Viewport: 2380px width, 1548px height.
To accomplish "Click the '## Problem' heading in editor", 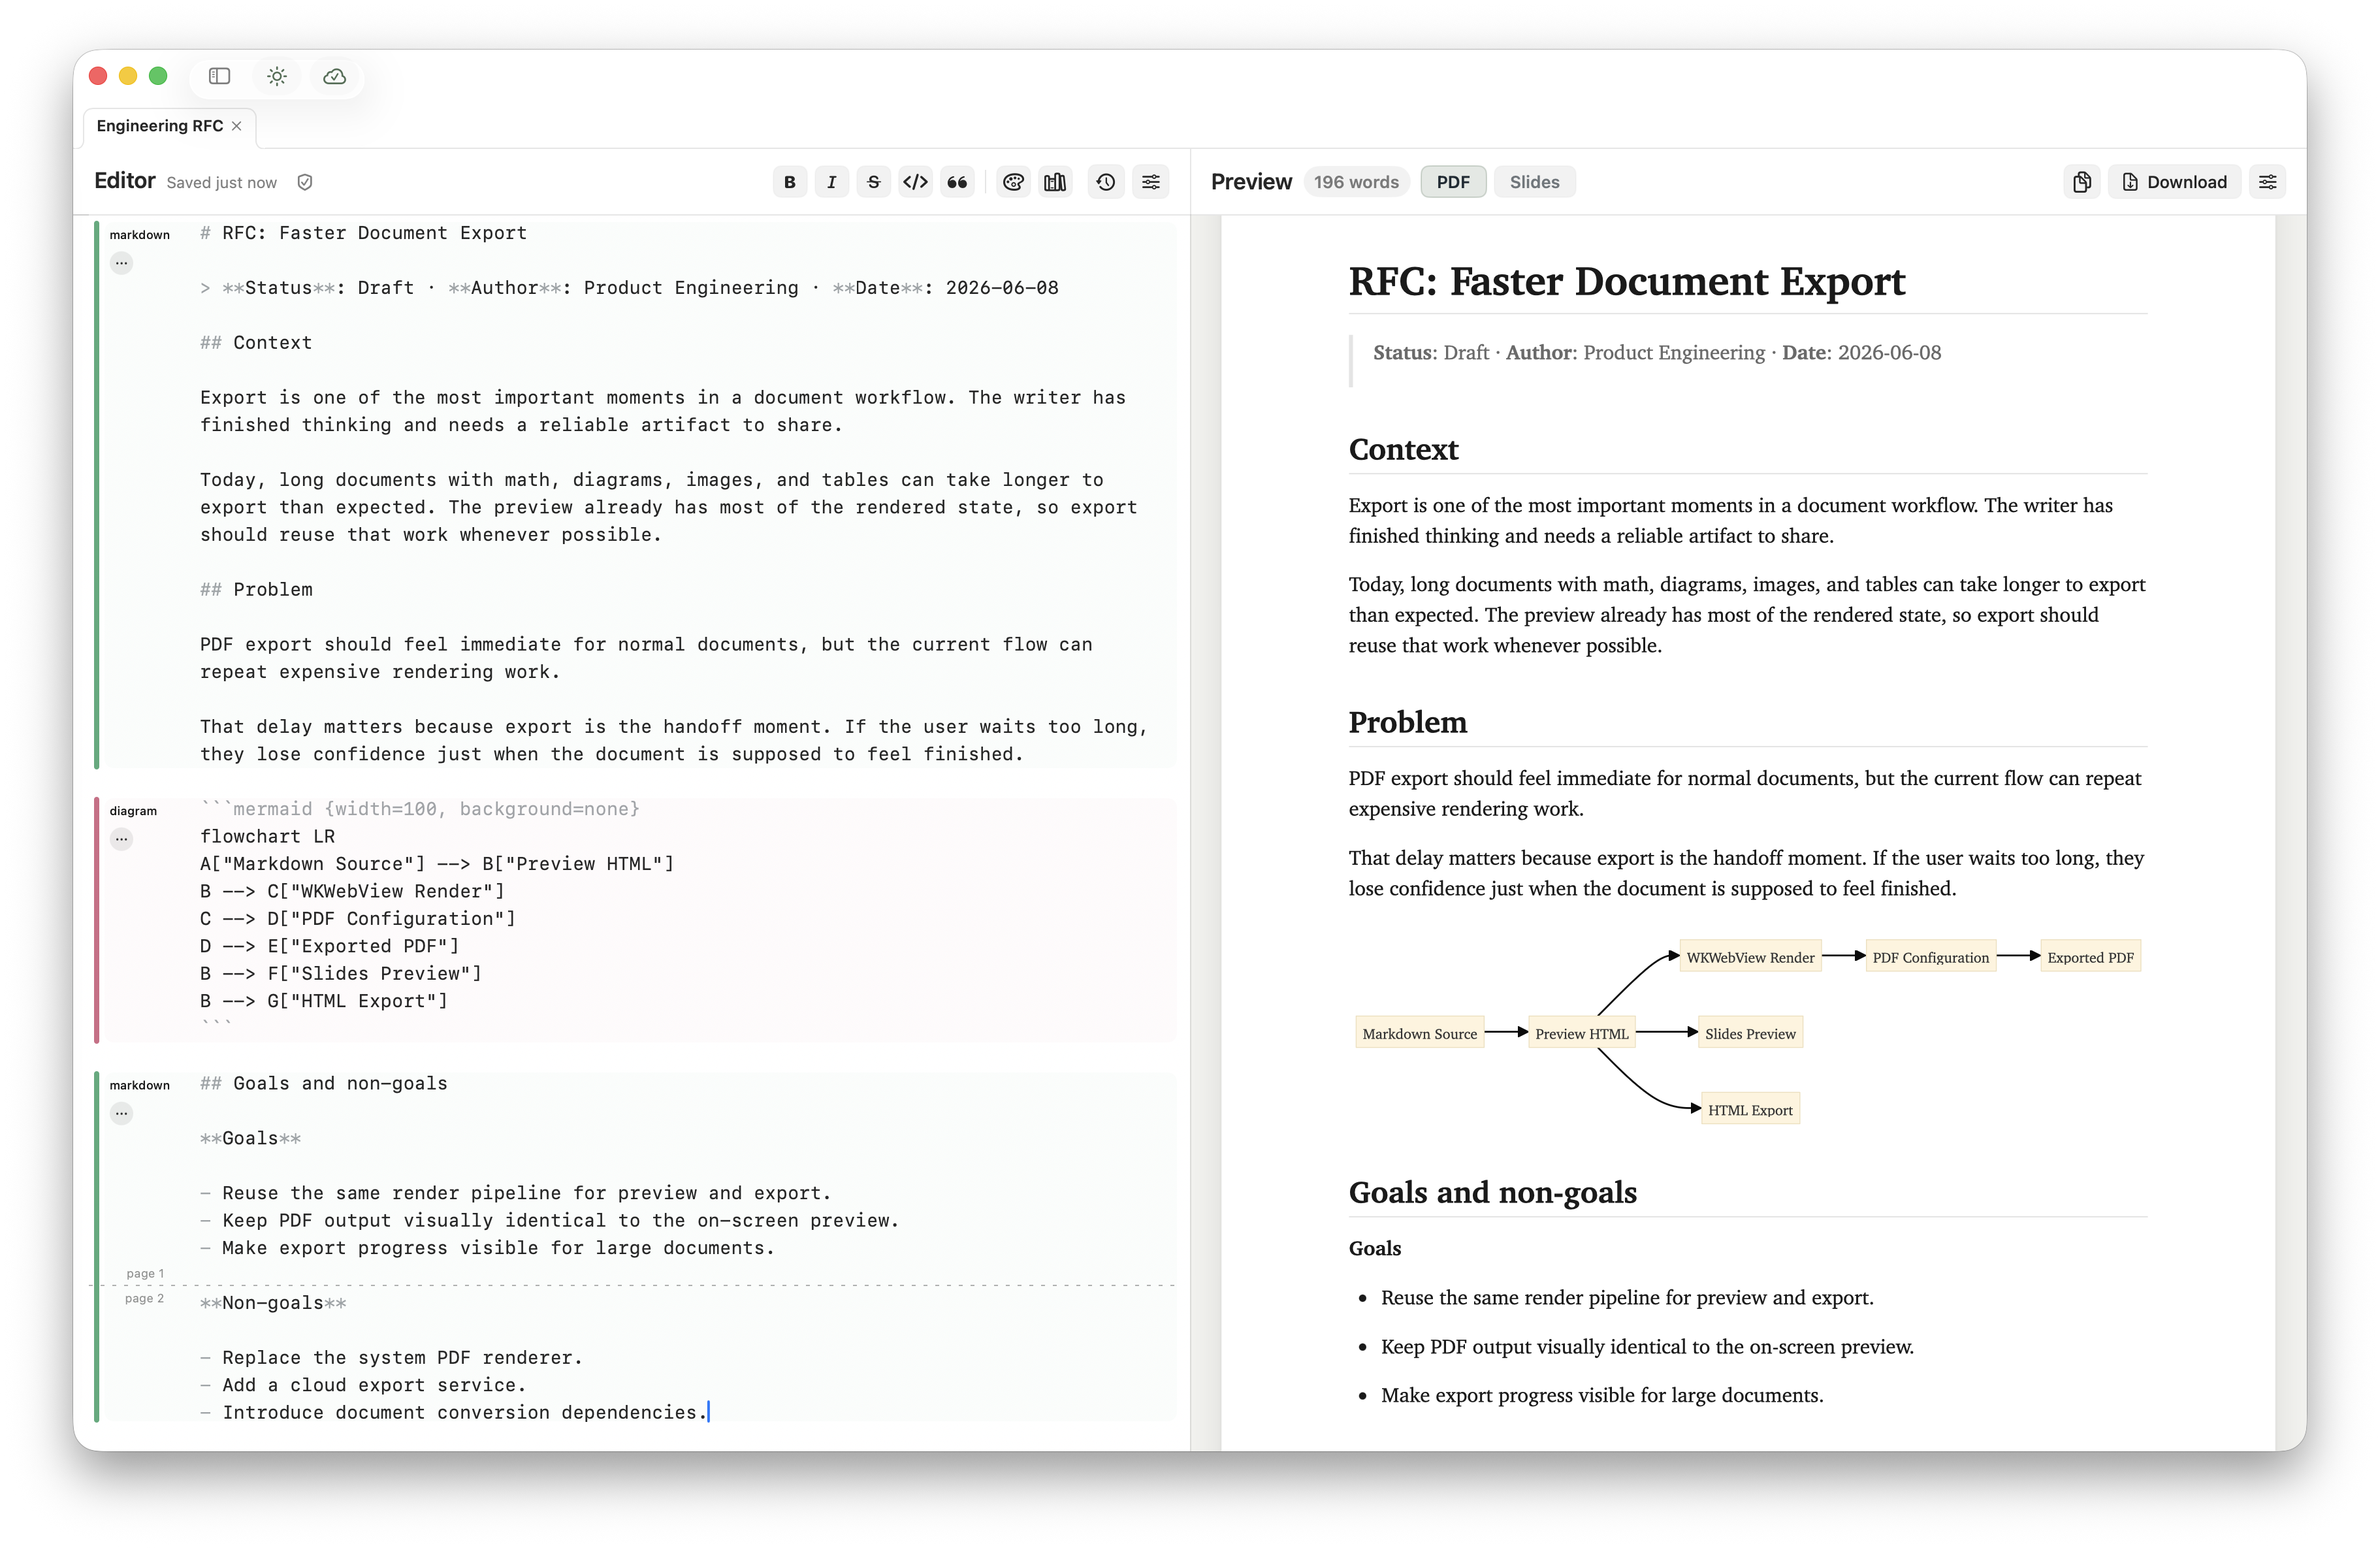I will (256, 590).
